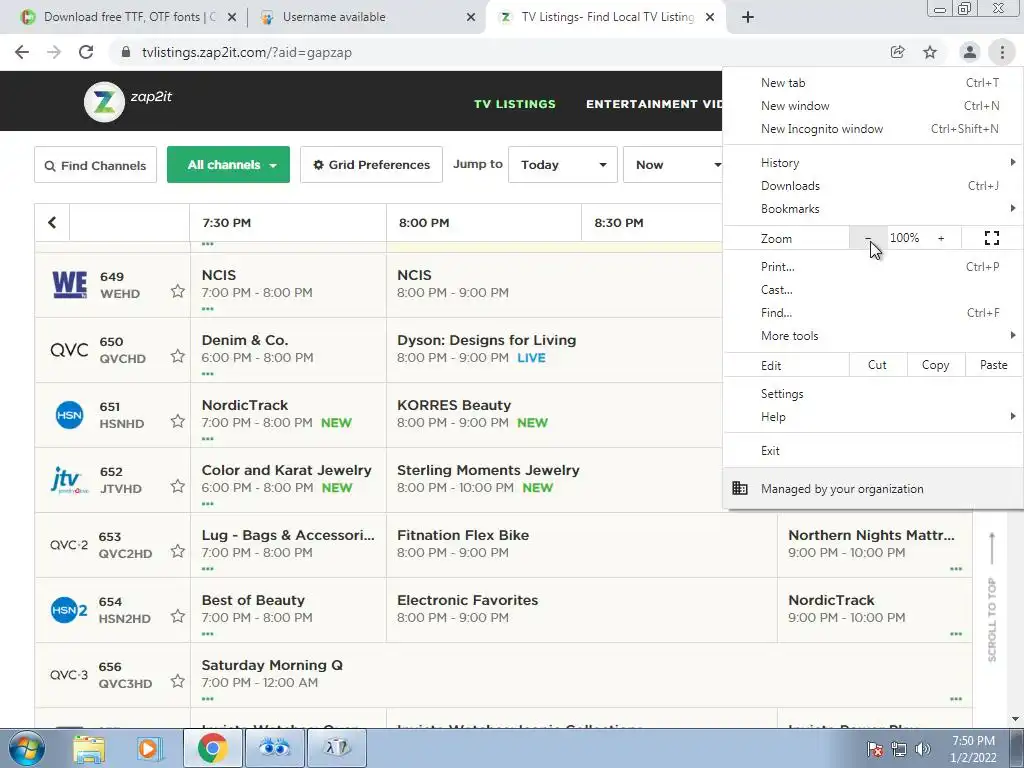Click the WE tv channel logo
This screenshot has width=1024, height=768.
click(69, 285)
